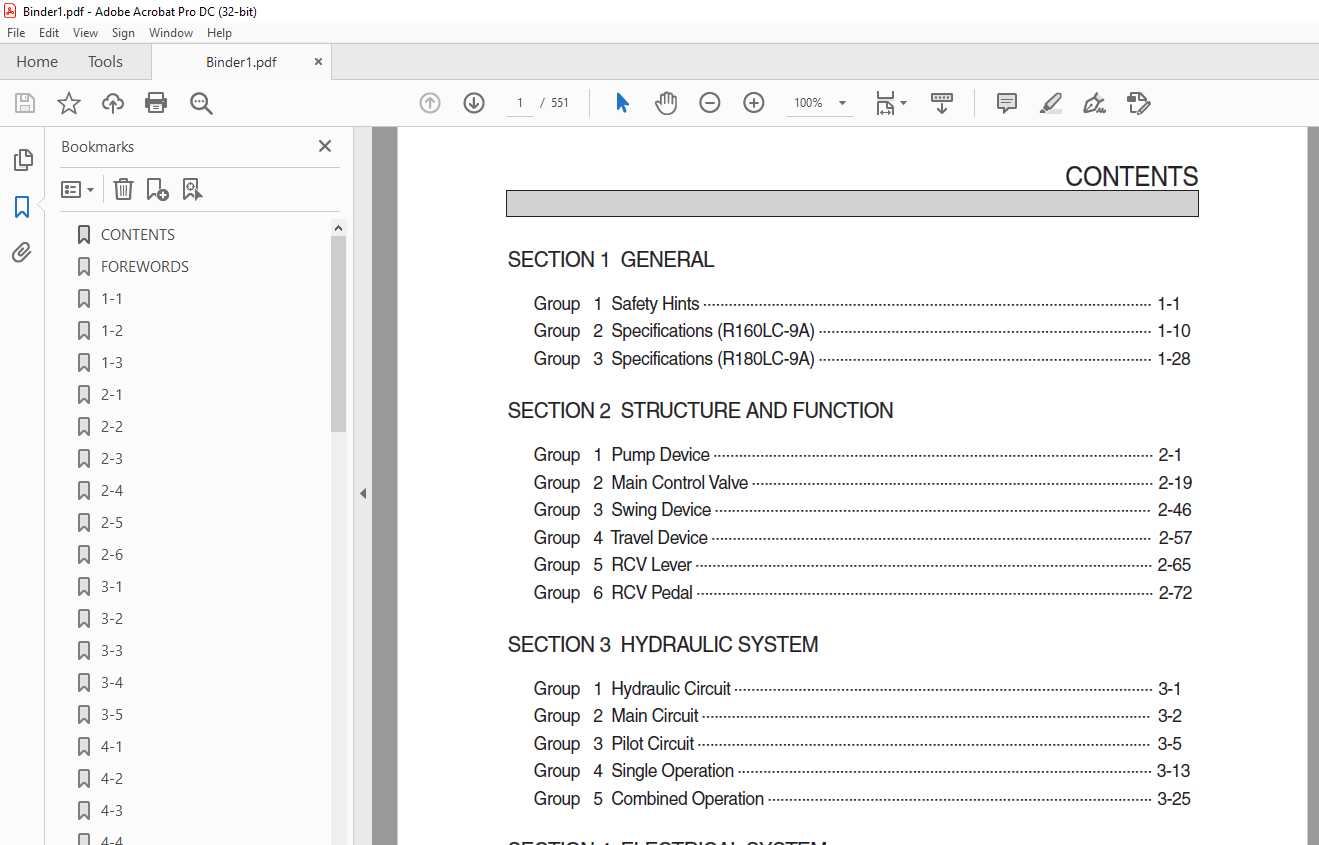The width and height of the screenshot is (1319, 845).
Task: Click the page number input field
Action: click(x=520, y=103)
